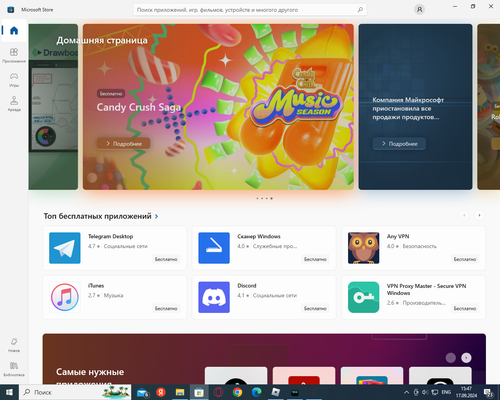Click Microsoft Store icon in taskbar
This screenshot has width=500, height=400.
[x=199, y=392]
